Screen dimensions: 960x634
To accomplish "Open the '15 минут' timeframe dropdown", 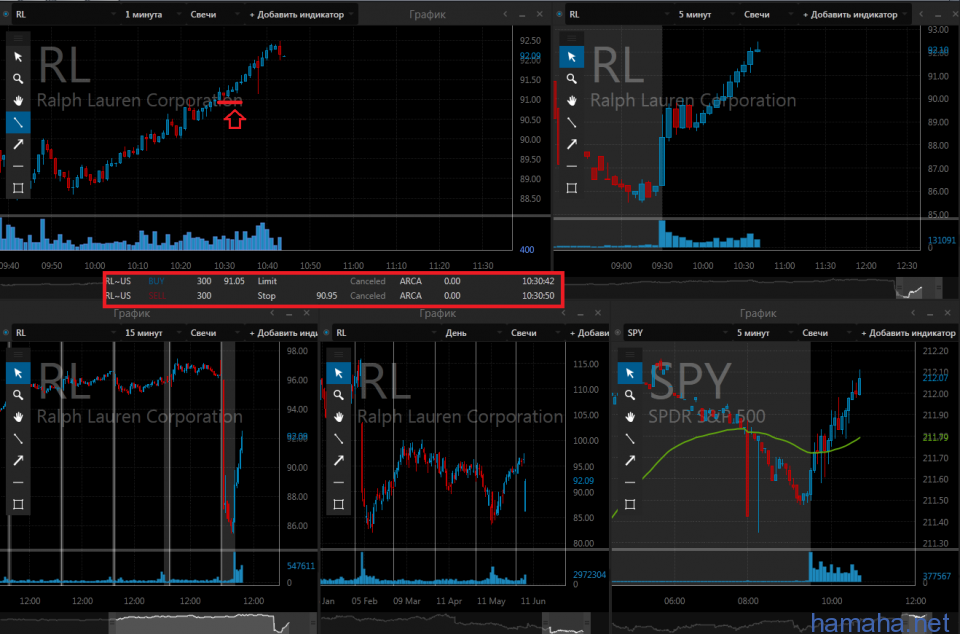I will (x=152, y=333).
